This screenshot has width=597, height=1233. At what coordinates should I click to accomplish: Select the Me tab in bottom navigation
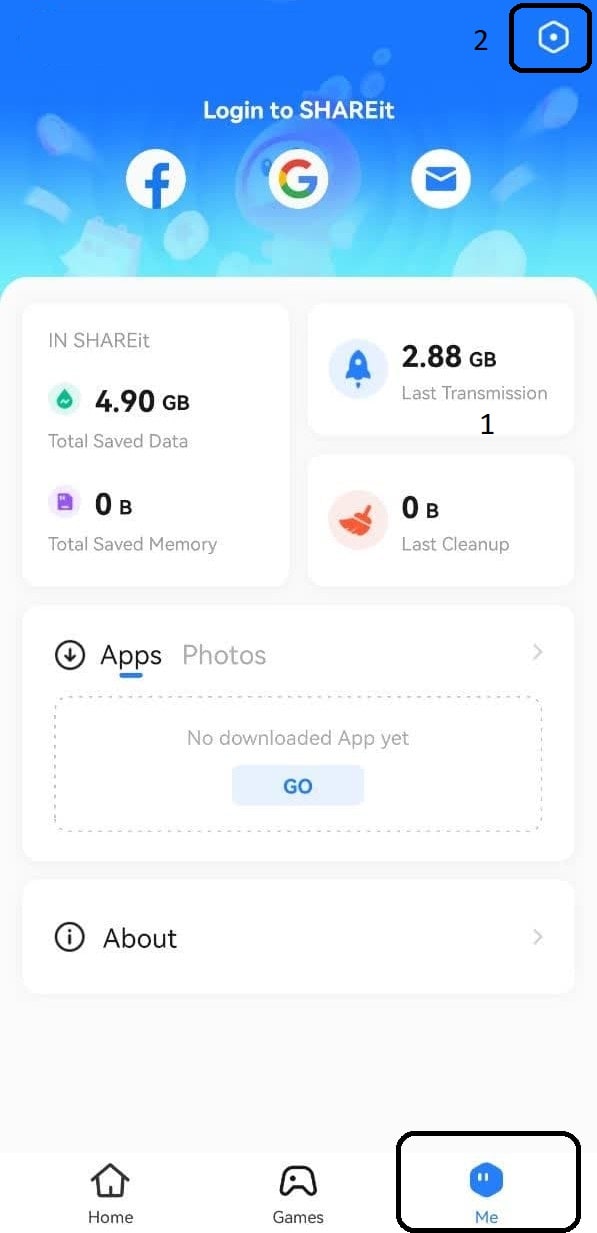(487, 1194)
